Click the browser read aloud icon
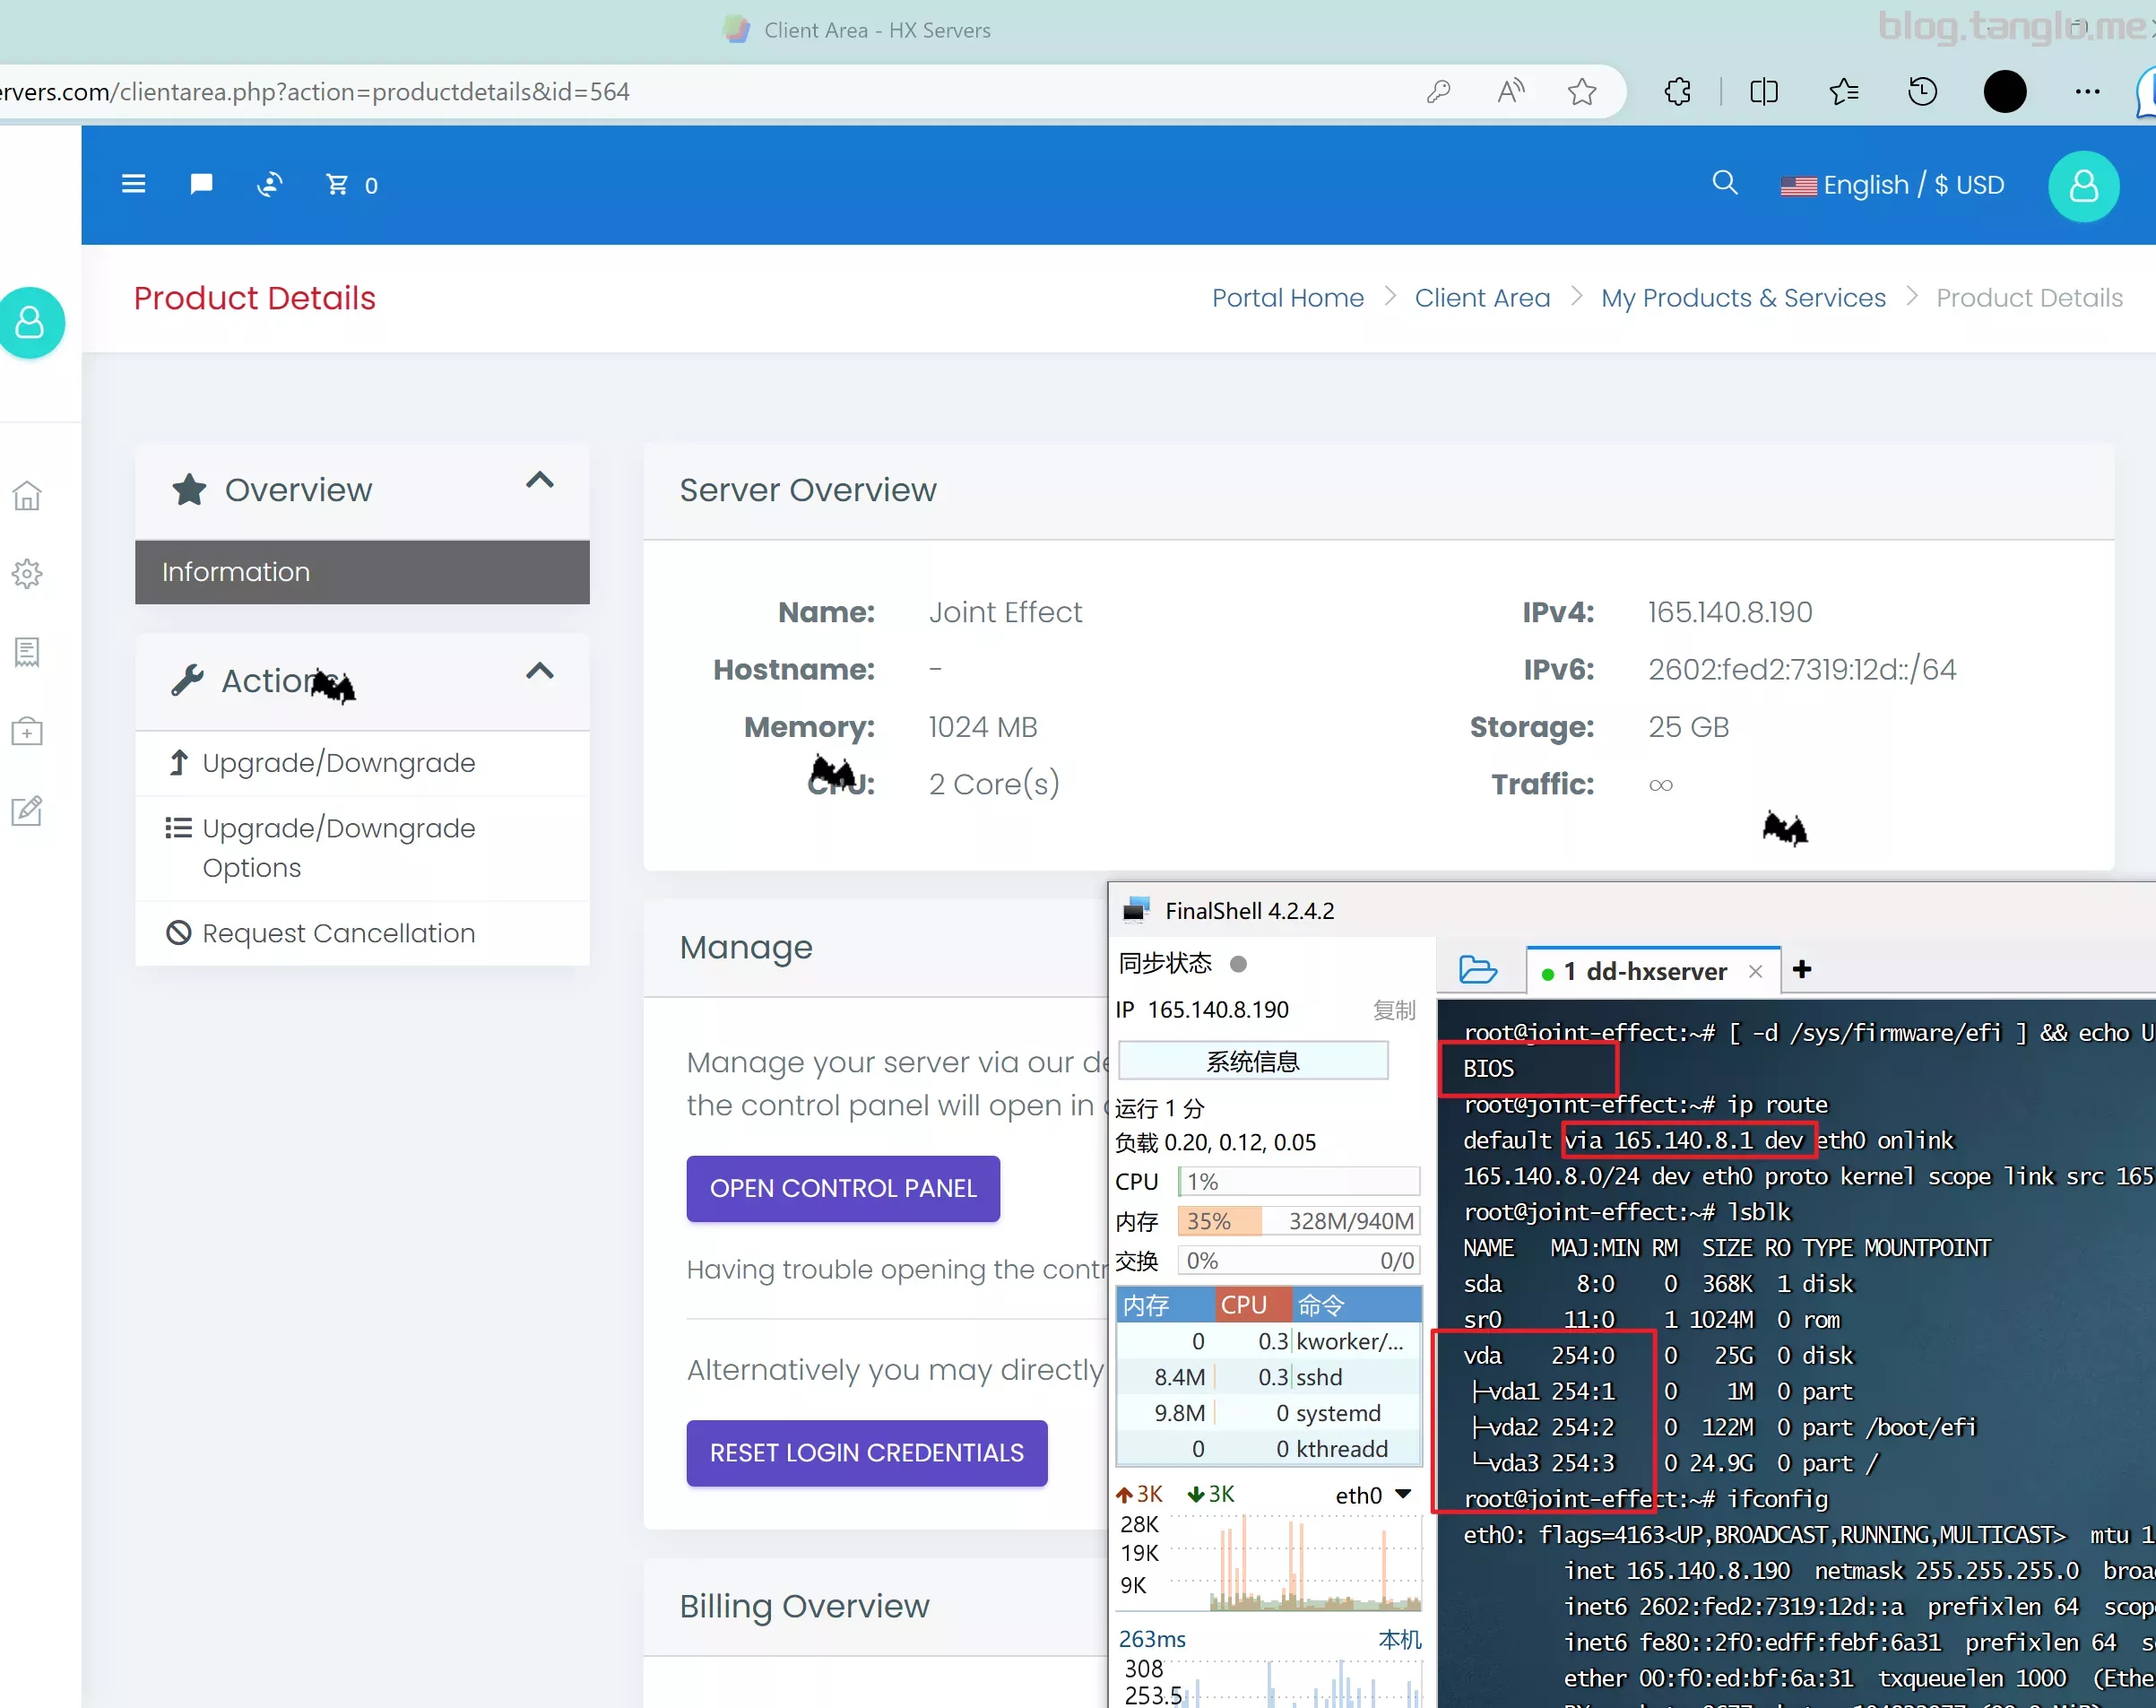The image size is (2156, 1708). pos(1510,92)
